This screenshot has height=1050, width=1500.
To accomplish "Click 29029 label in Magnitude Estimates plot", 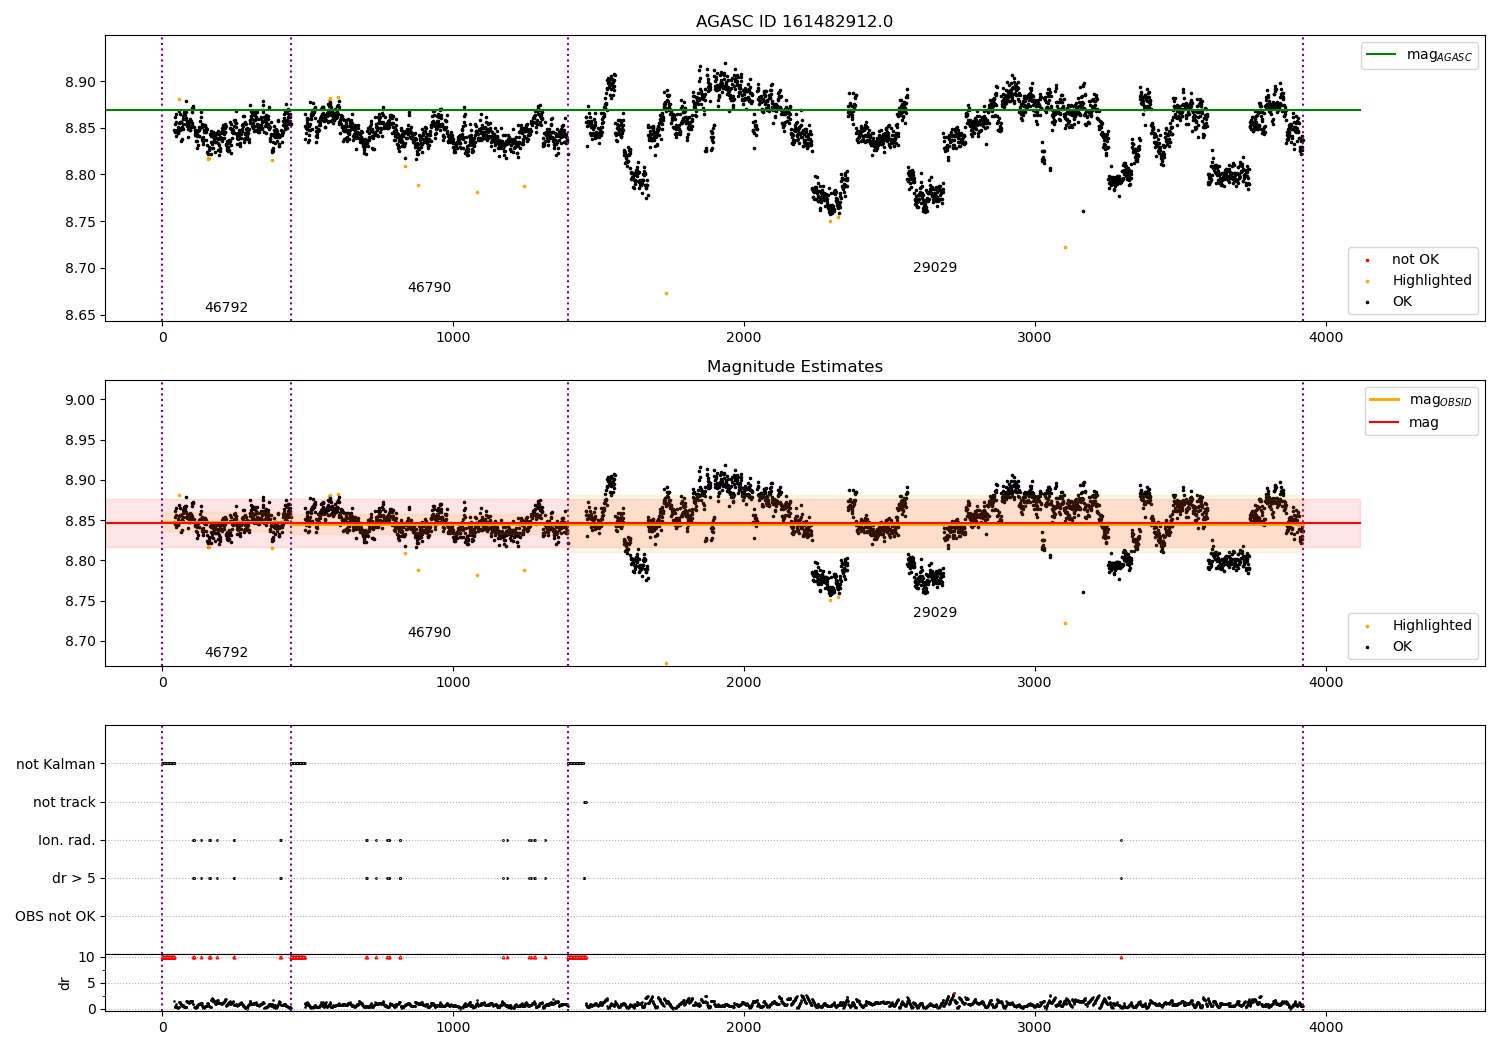I will [x=935, y=613].
